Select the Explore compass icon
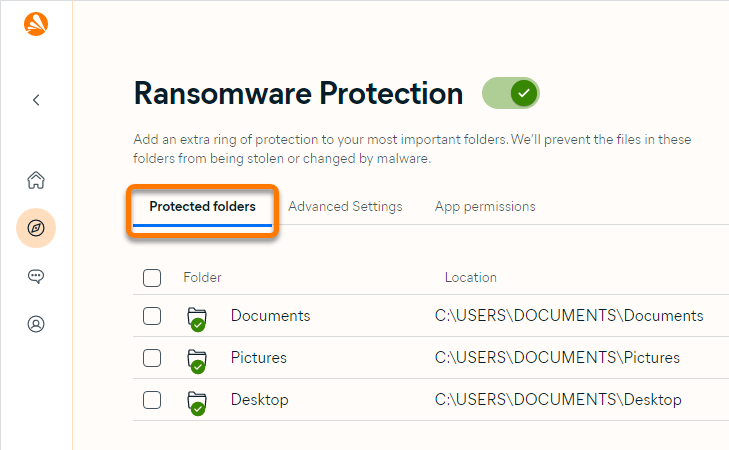 (x=36, y=229)
